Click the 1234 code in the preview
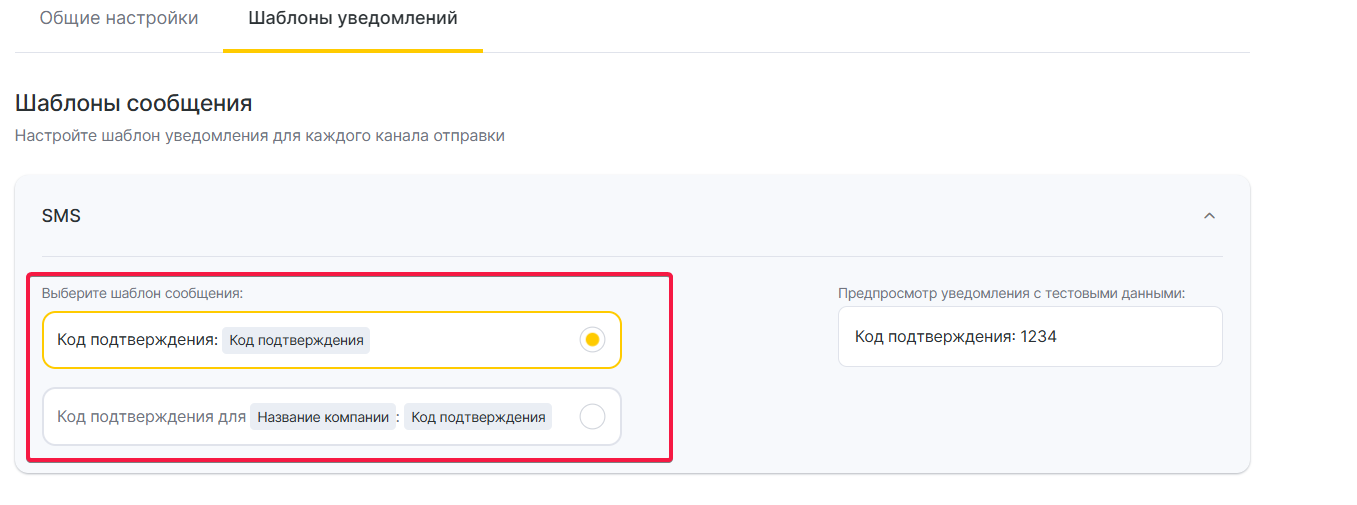The image size is (1357, 505). click(x=1038, y=337)
